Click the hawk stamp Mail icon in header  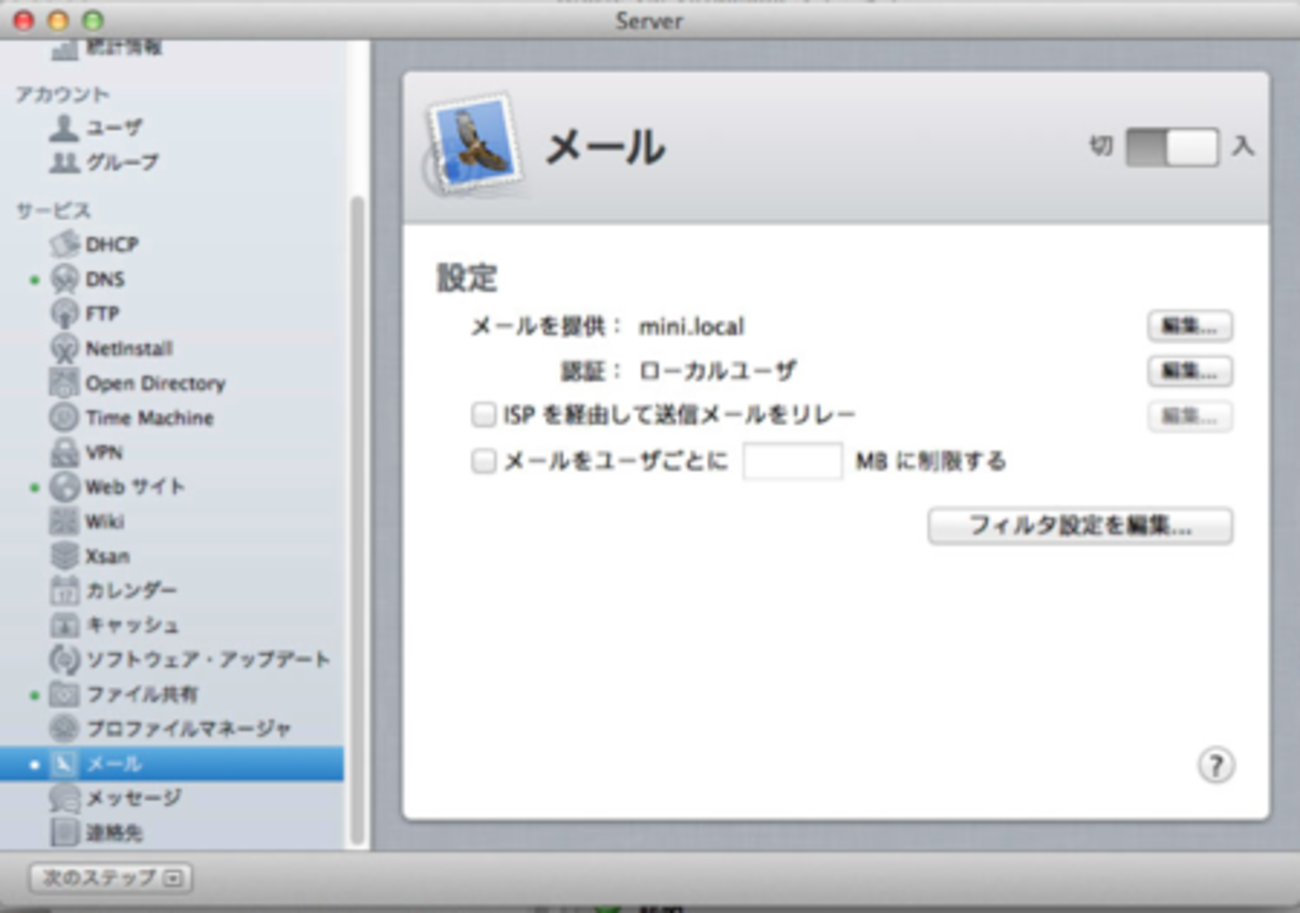coord(474,144)
